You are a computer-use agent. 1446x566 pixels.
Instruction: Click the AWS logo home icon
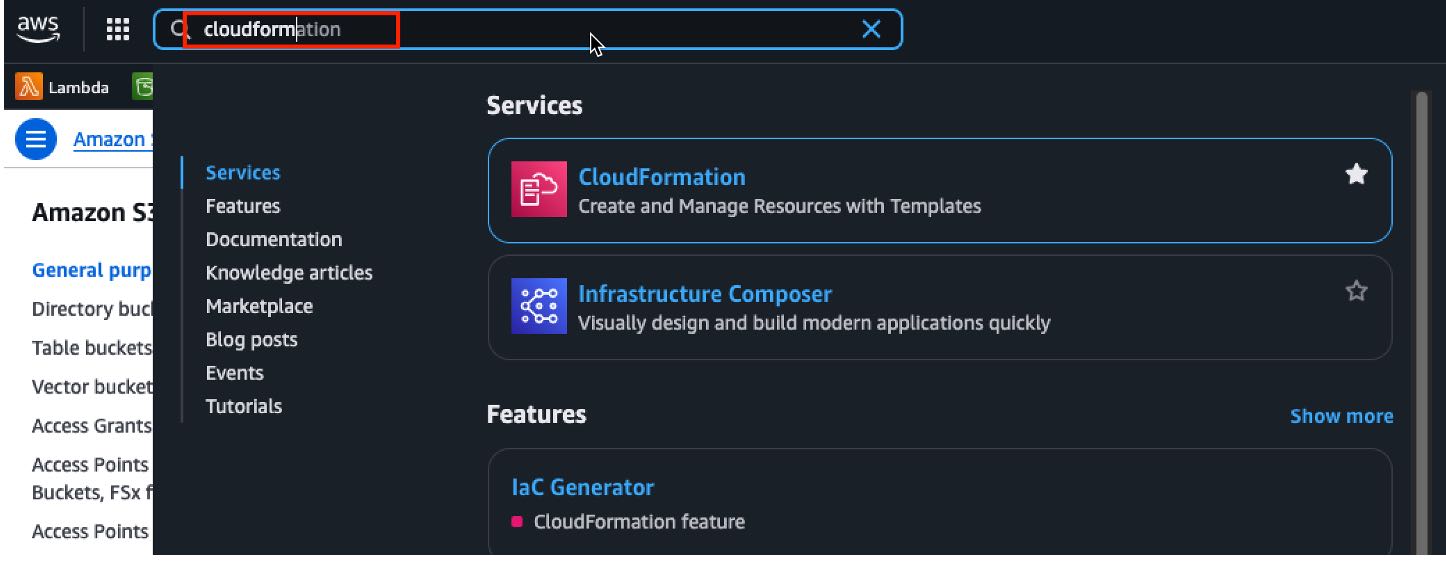pos(38,29)
